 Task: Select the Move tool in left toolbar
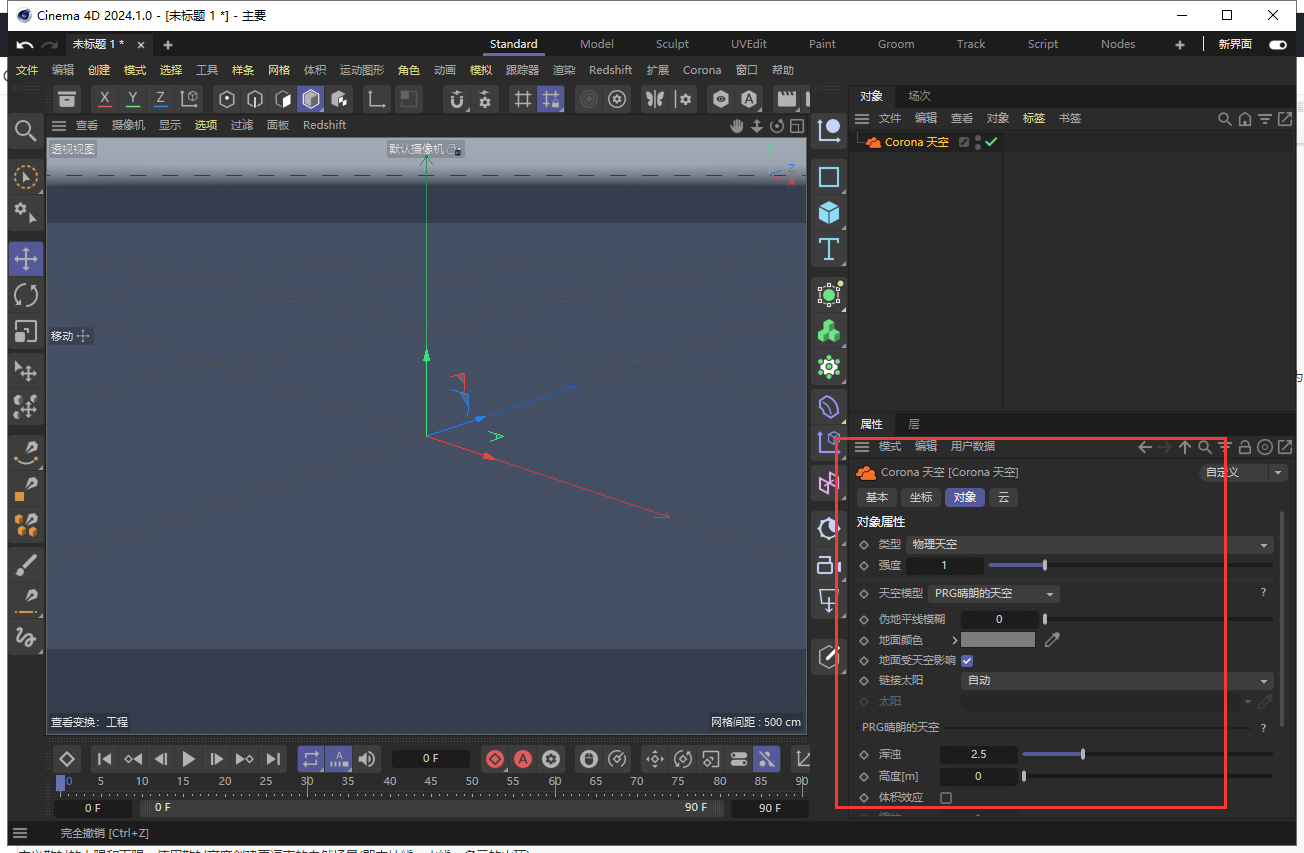pyautogui.click(x=26, y=259)
